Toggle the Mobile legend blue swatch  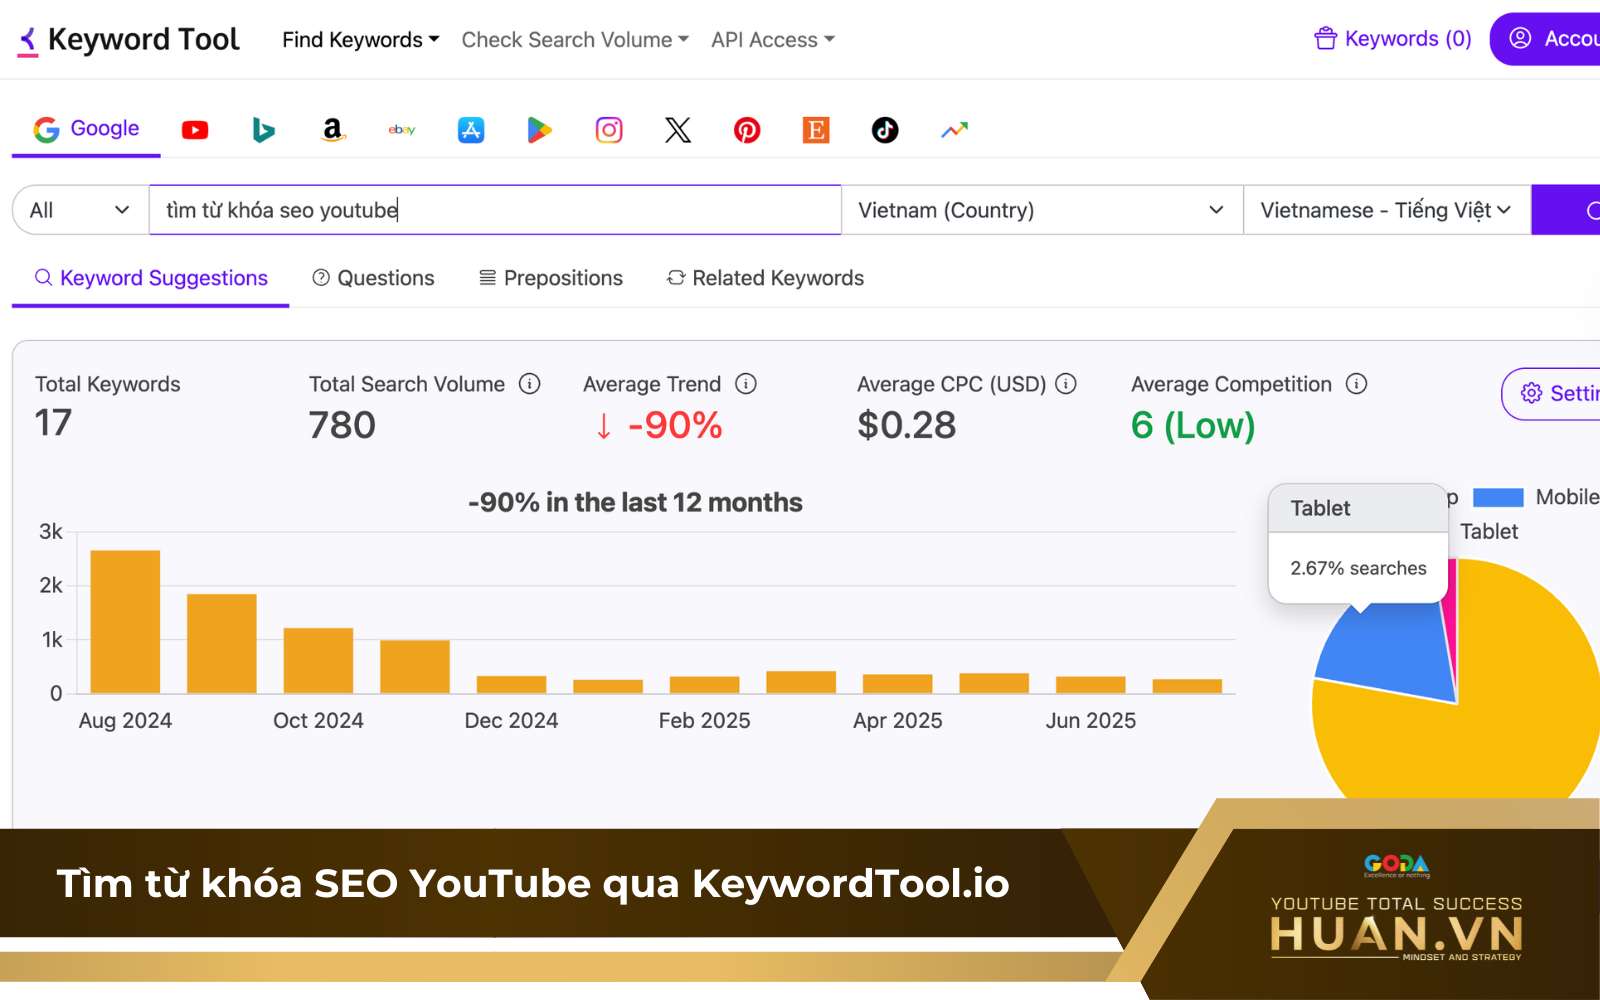tap(1498, 497)
